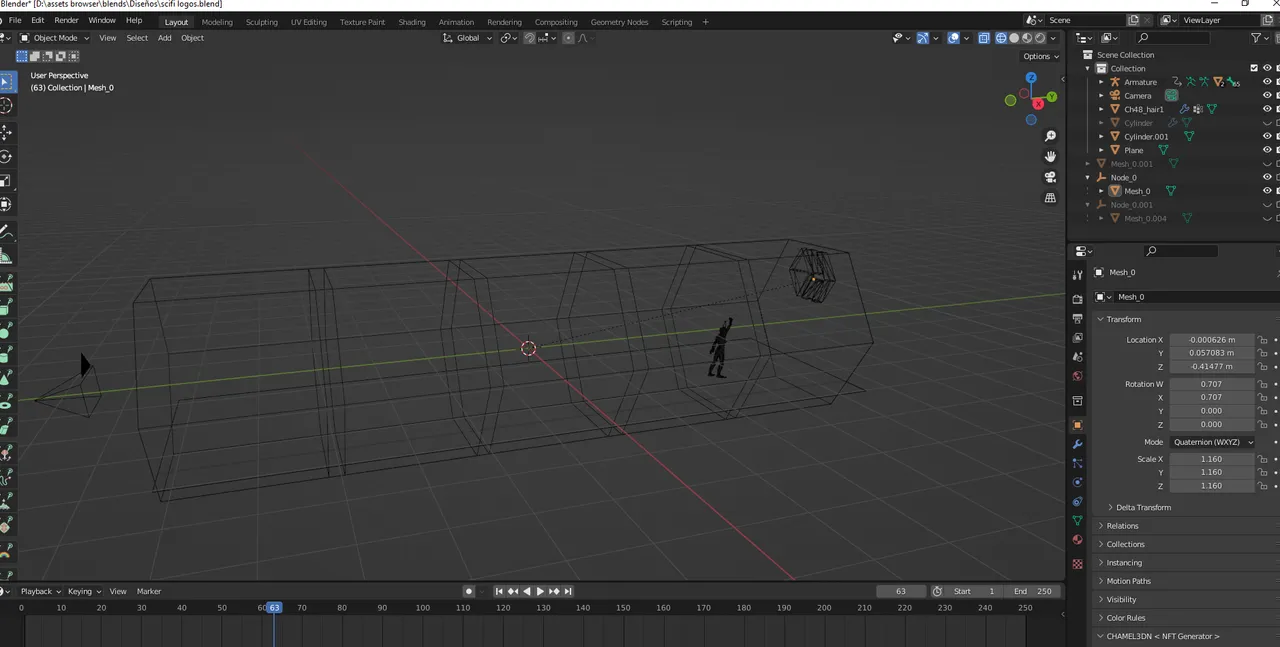Expand the Motion Paths panel

click(1128, 581)
